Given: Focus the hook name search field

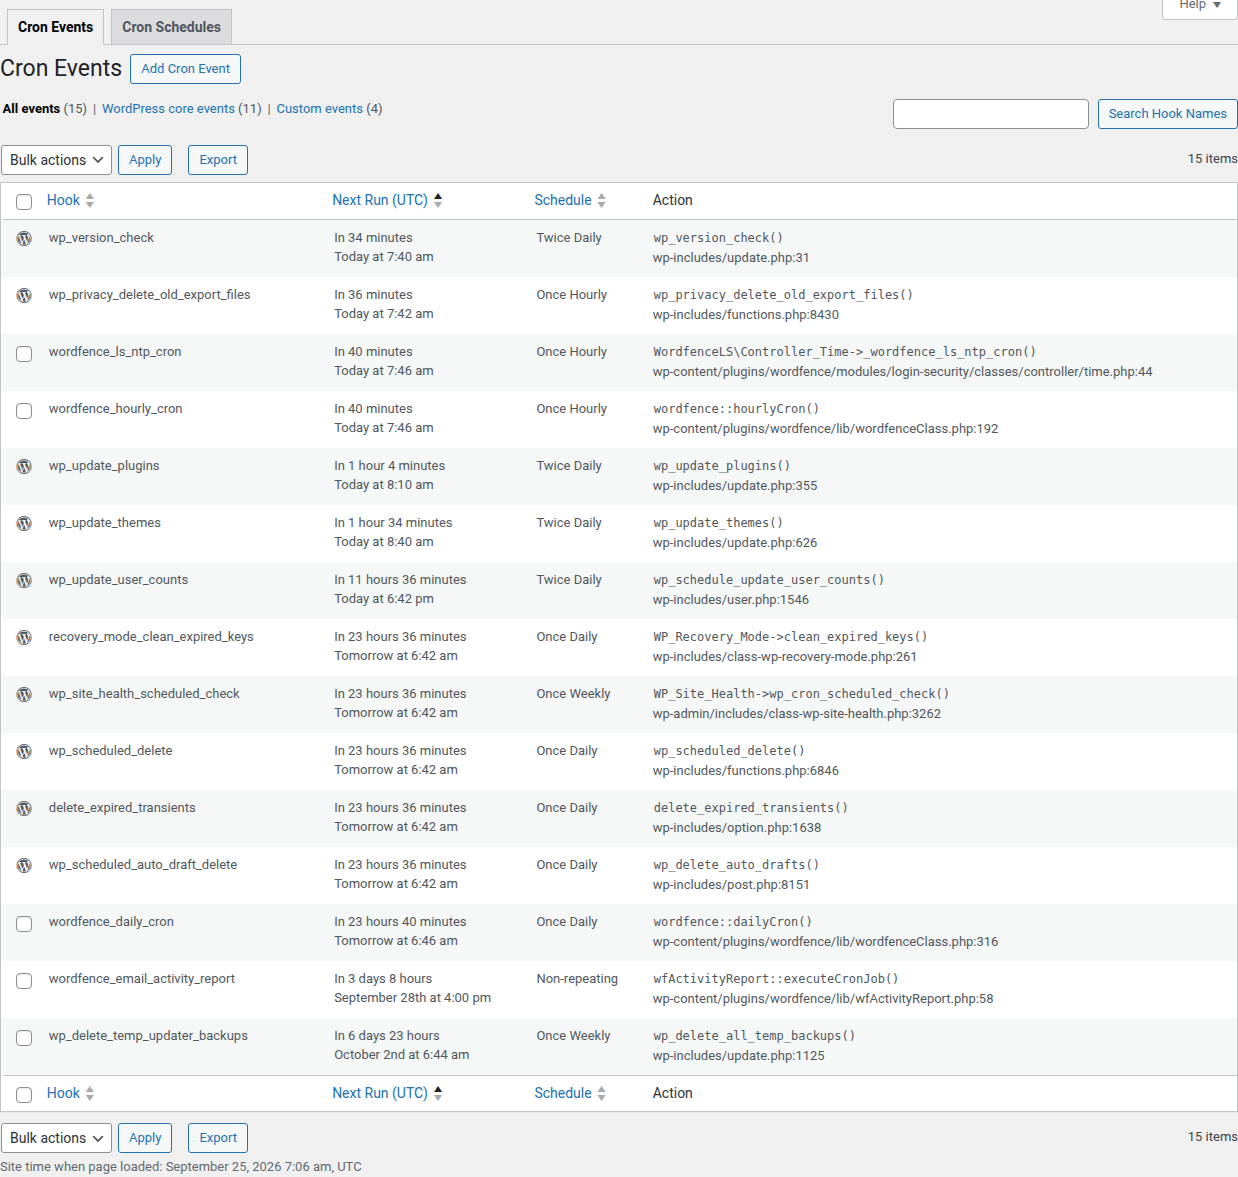Looking at the screenshot, I should pos(990,114).
